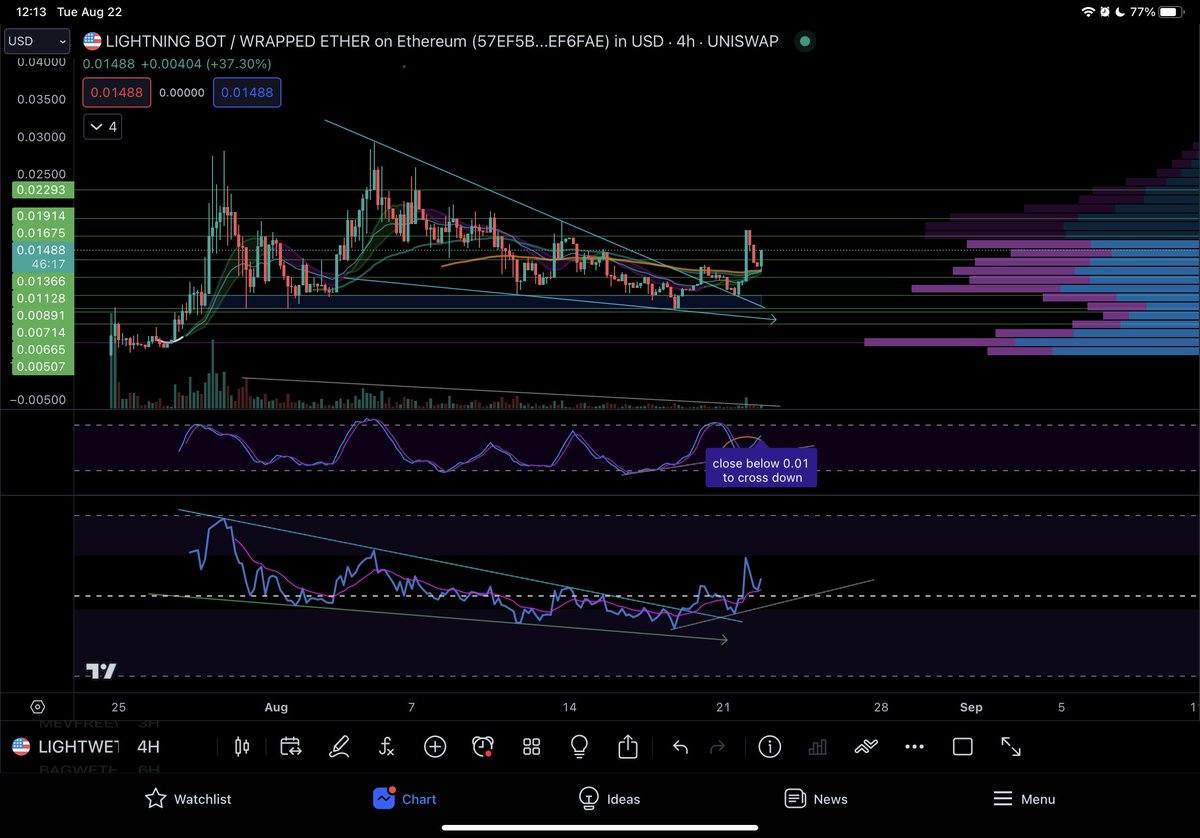Tap the 0.02293 green price level label

click(41, 190)
